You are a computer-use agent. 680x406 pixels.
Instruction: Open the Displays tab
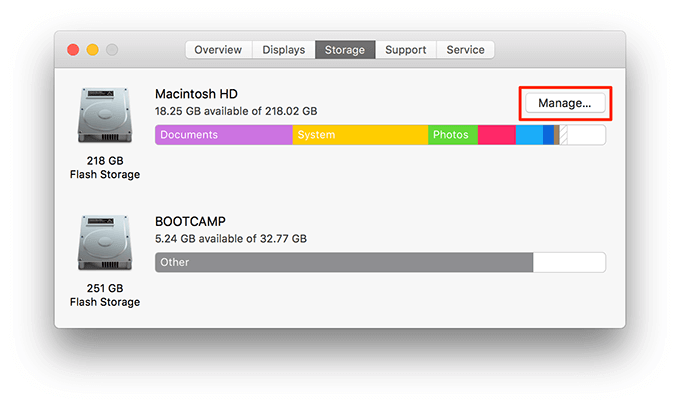(x=284, y=50)
